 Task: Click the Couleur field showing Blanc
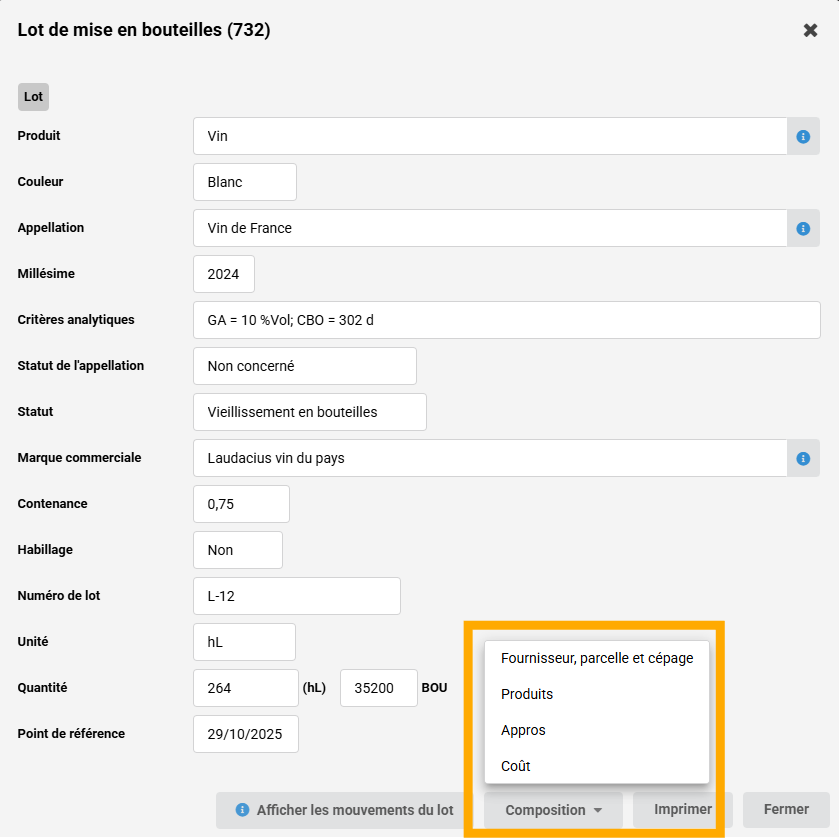[x=245, y=182]
